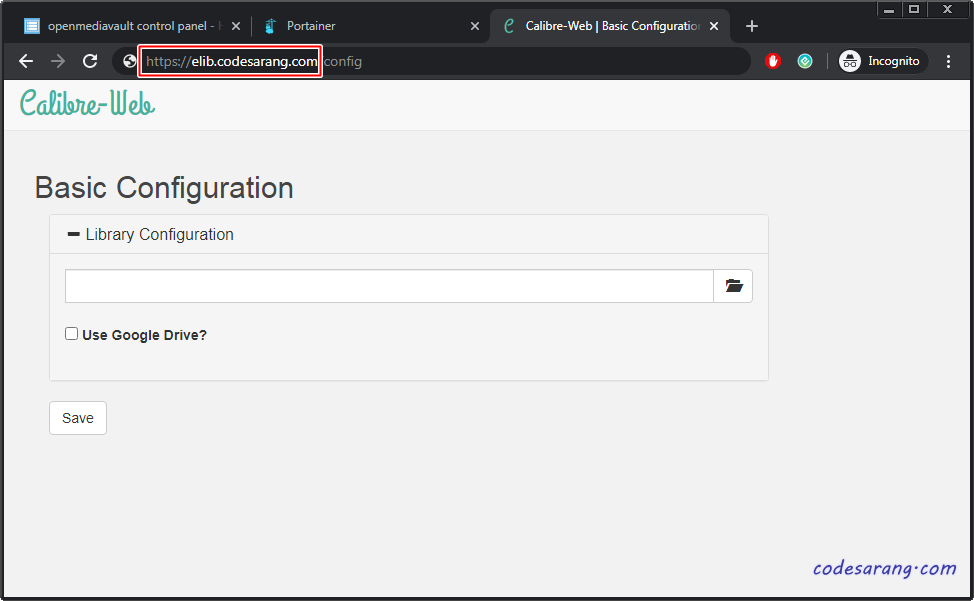Close the openmediavault tab
Screen dimensions: 974x601
236,26
